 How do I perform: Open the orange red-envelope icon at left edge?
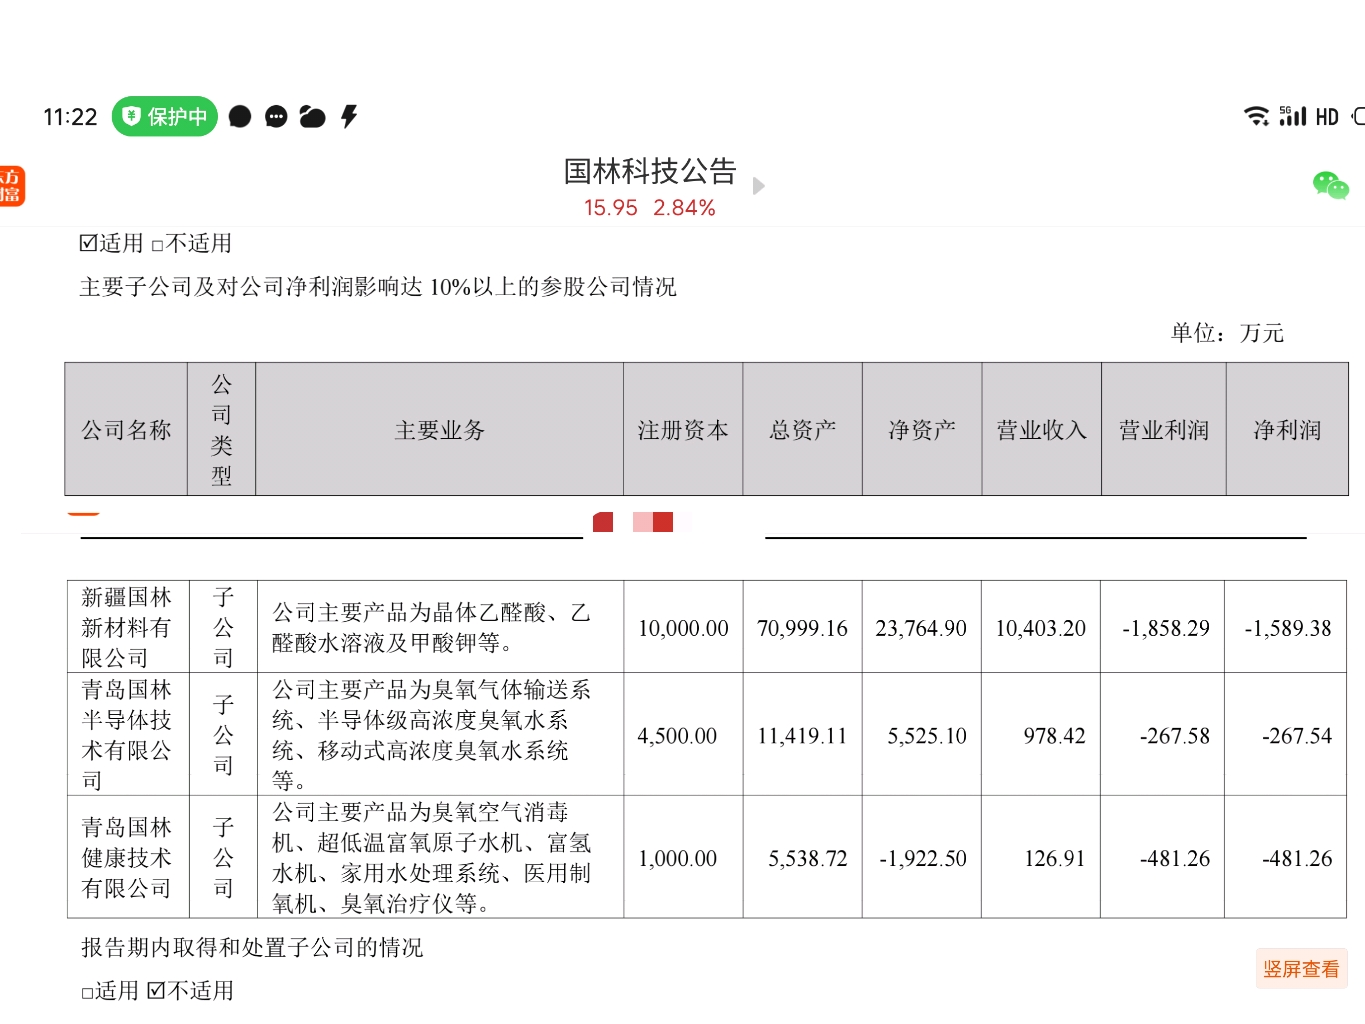(11, 186)
